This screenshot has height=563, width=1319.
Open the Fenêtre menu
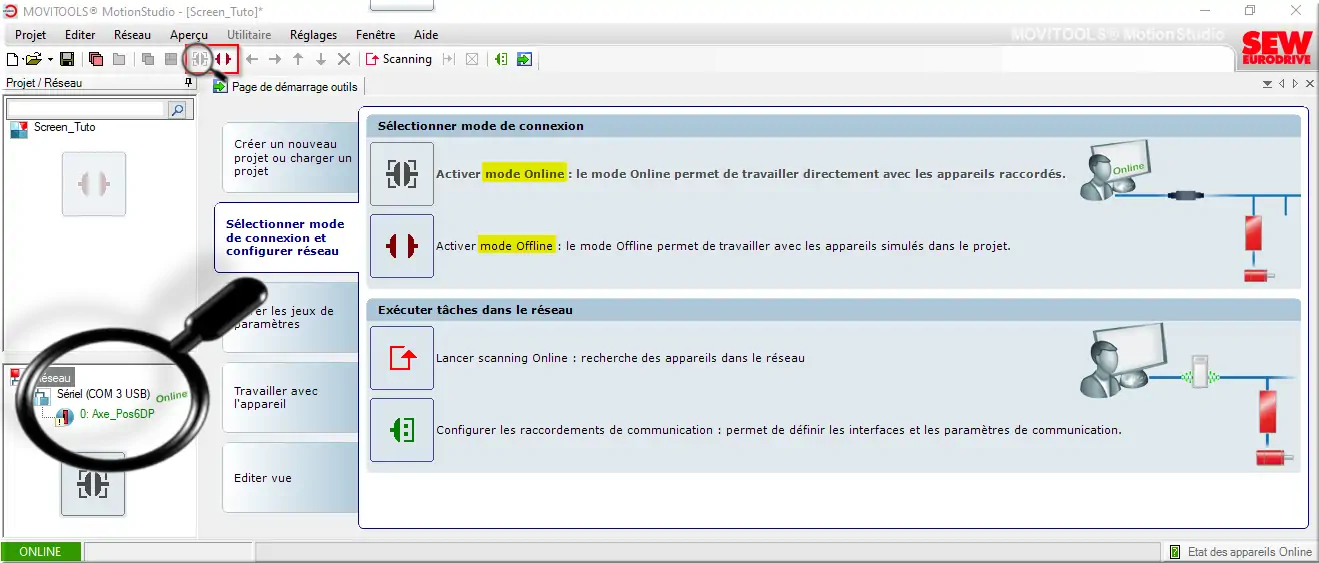[x=375, y=35]
